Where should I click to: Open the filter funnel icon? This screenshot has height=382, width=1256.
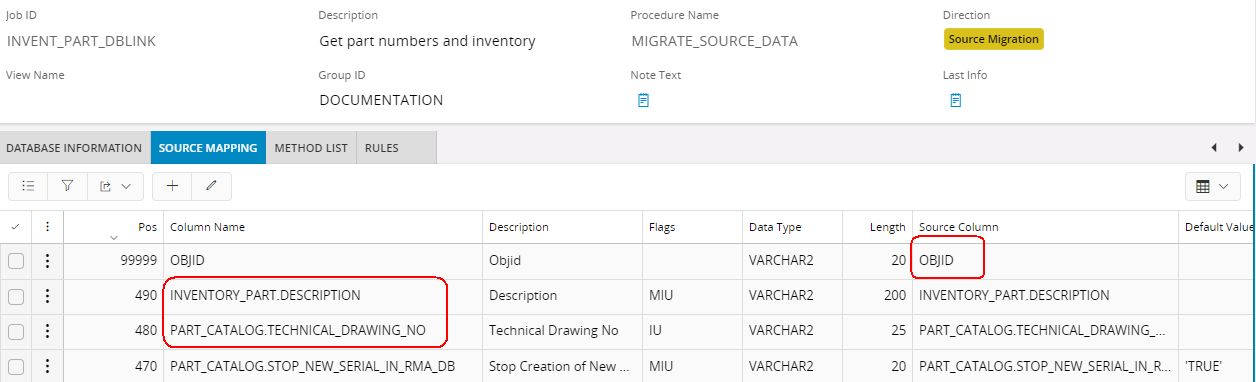[x=67, y=186]
